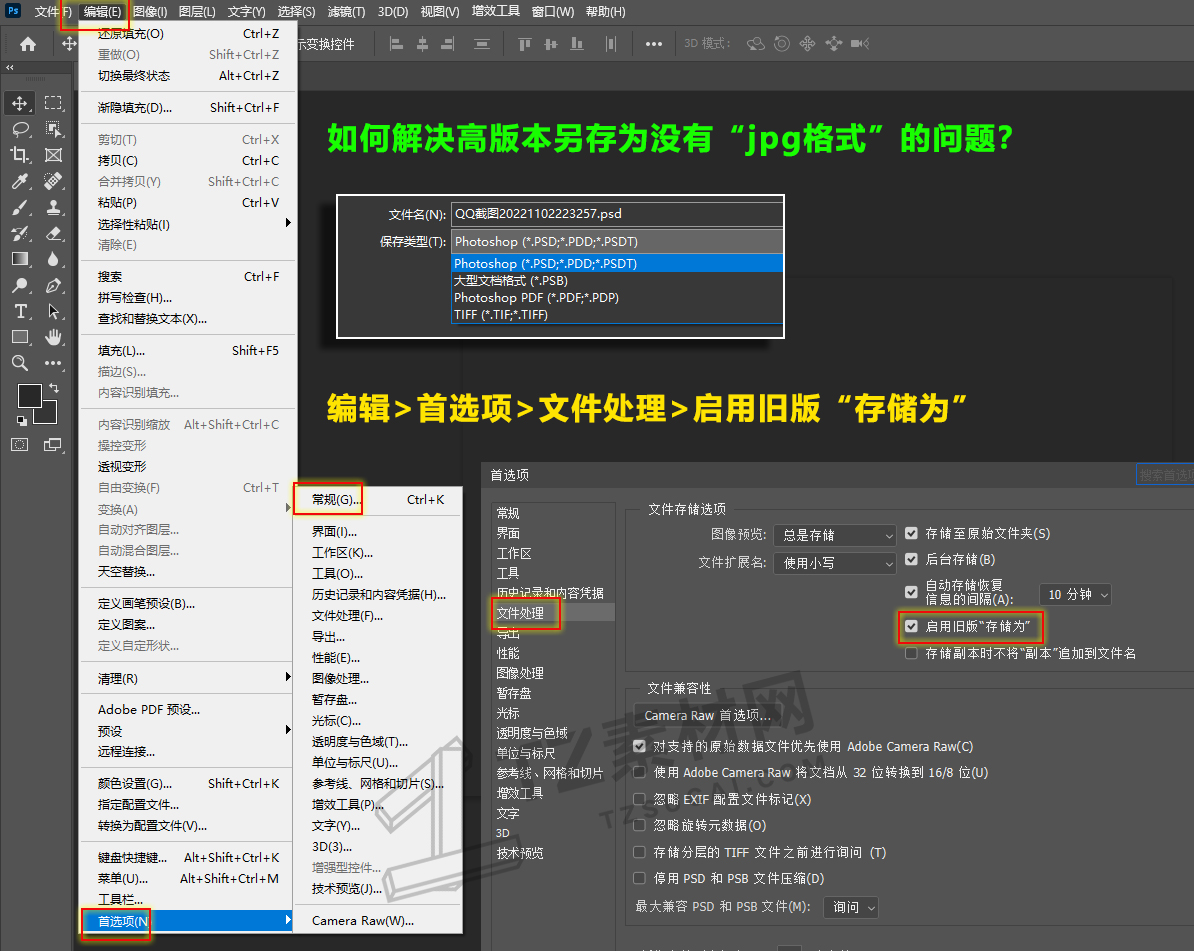Select the Rectangular Marquee tool
The image size is (1194, 951).
[x=53, y=103]
